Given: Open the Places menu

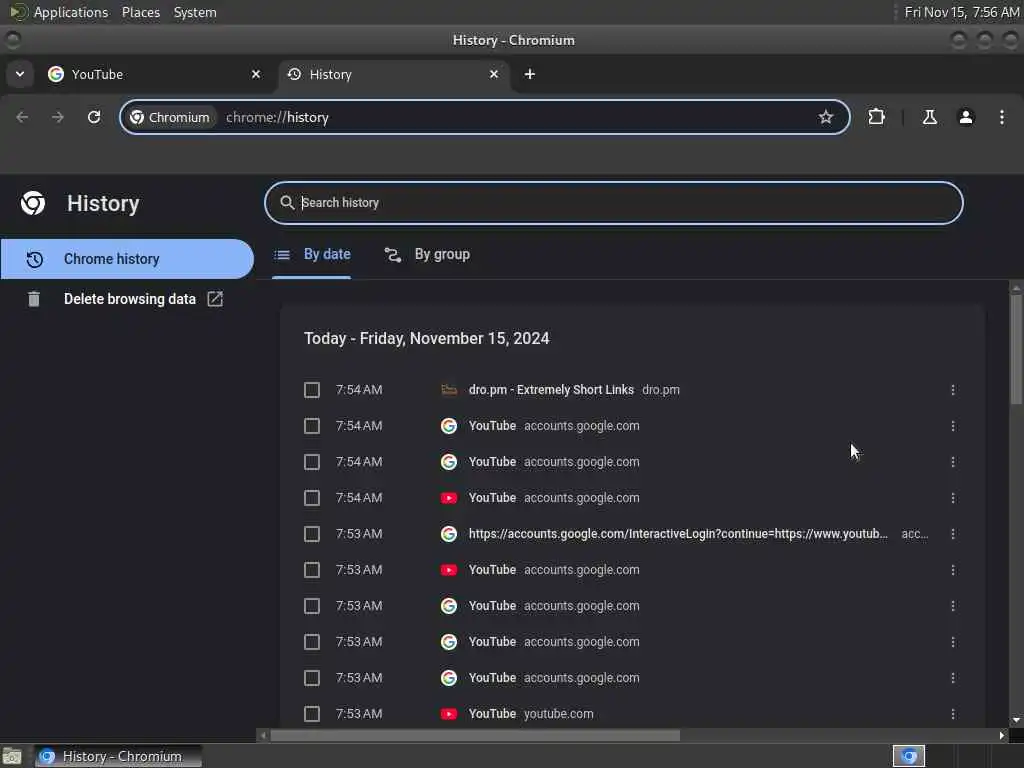Looking at the screenshot, I should pyautogui.click(x=140, y=12).
